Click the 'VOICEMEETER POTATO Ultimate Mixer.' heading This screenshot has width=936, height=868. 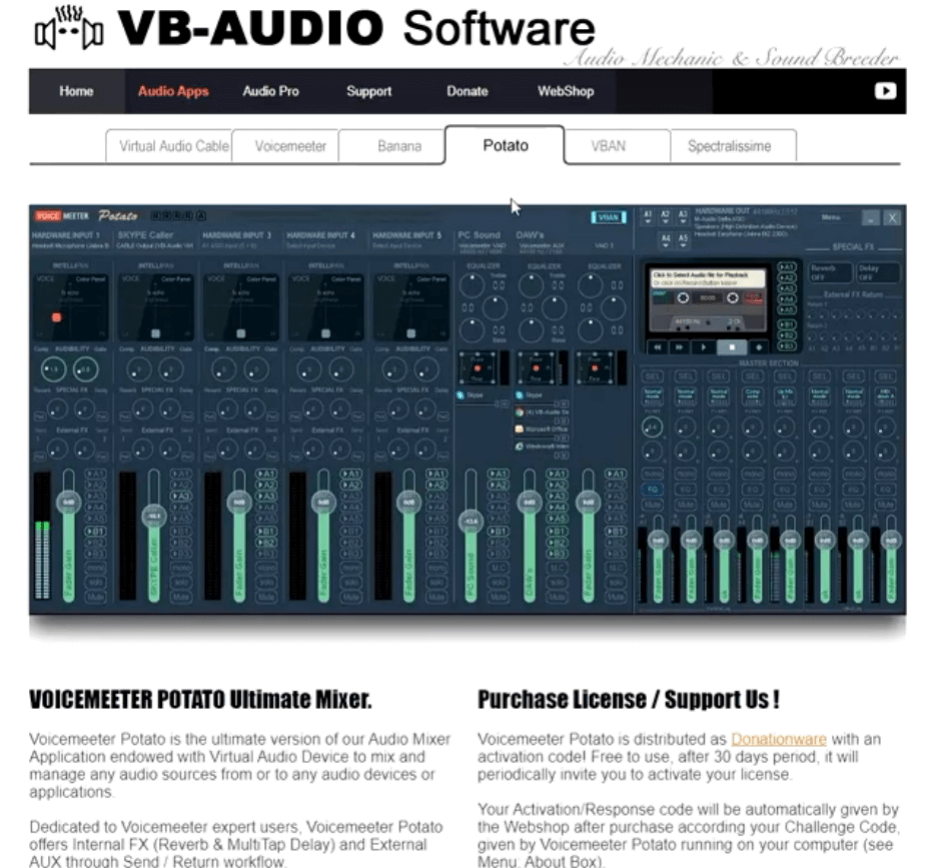[201, 699]
